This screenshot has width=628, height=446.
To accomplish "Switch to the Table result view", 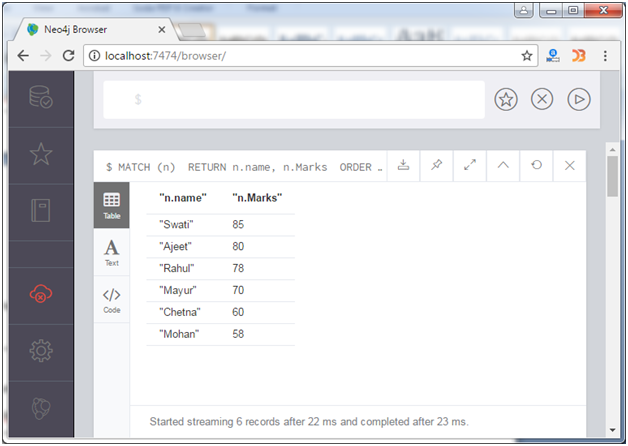I will click(x=111, y=205).
